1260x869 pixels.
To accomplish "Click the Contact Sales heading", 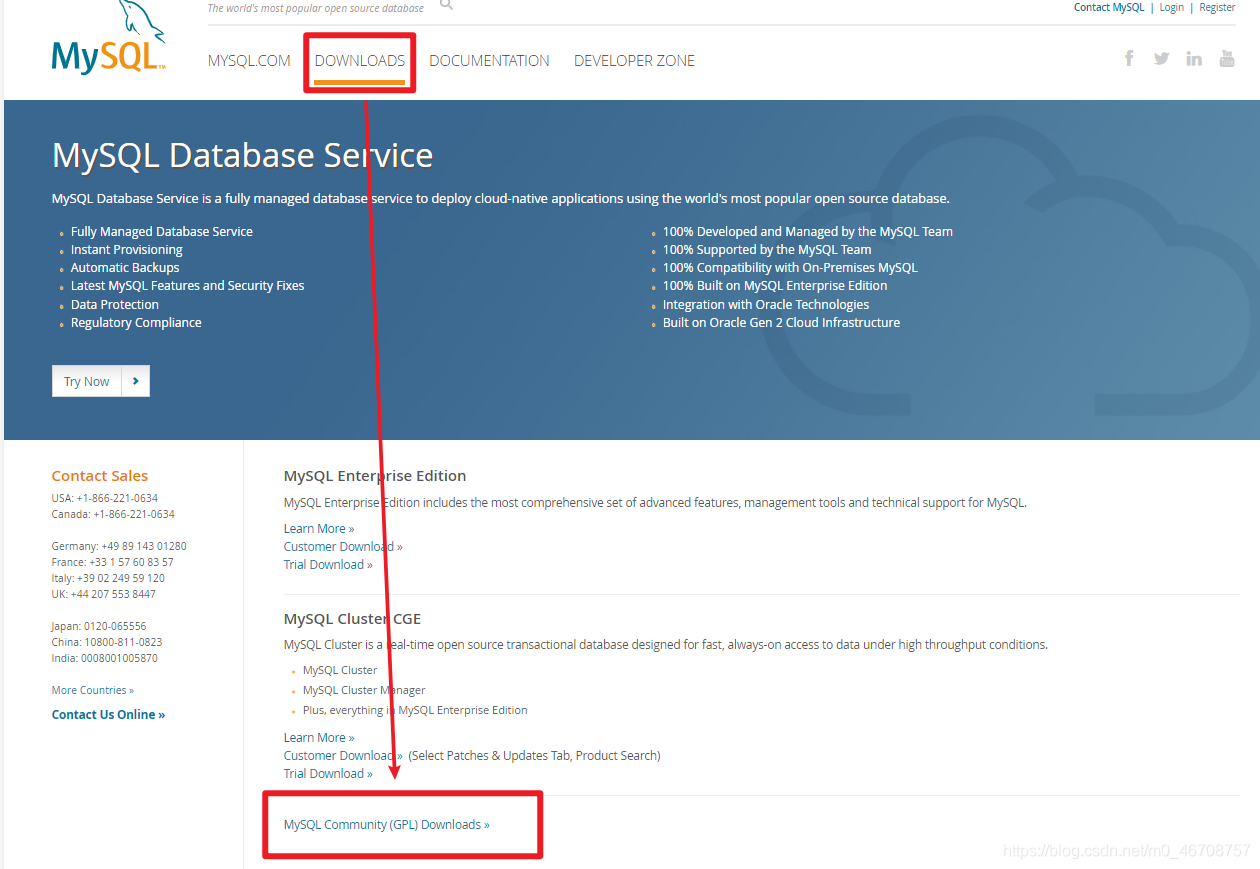I will point(100,476).
